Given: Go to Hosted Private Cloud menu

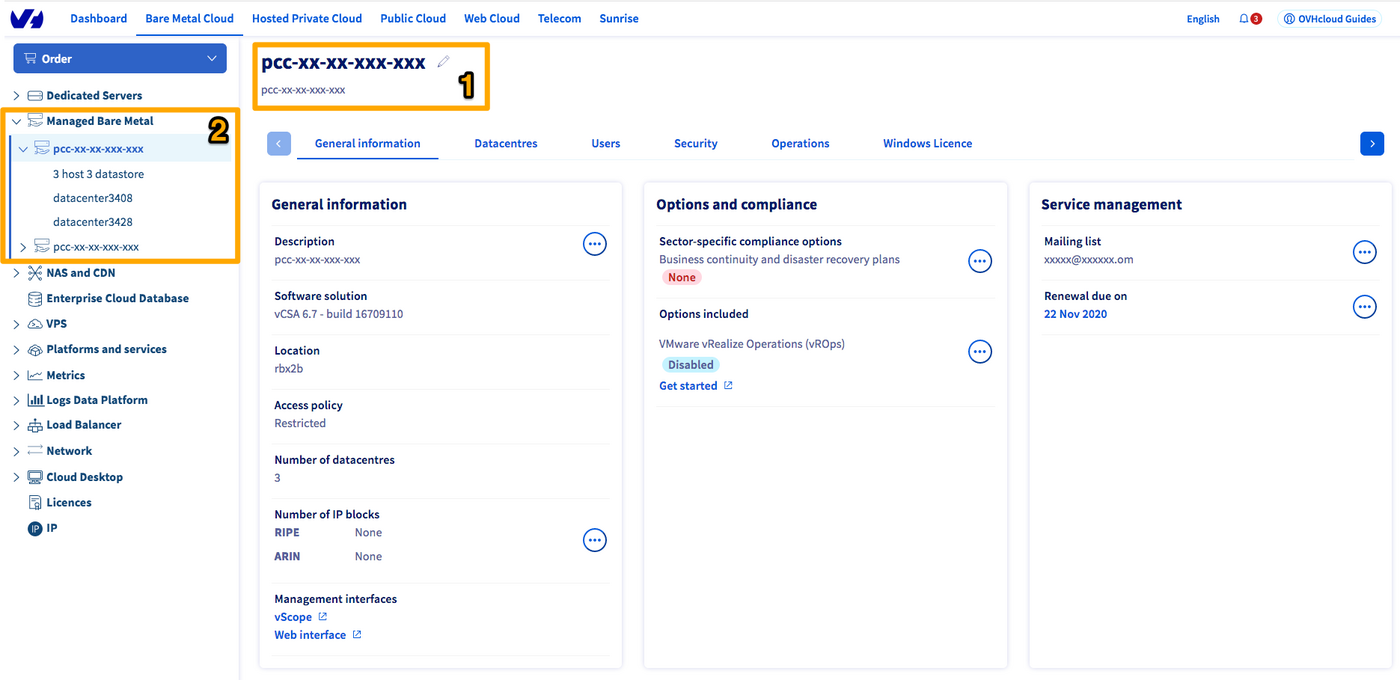Looking at the screenshot, I should coord(306,18).
